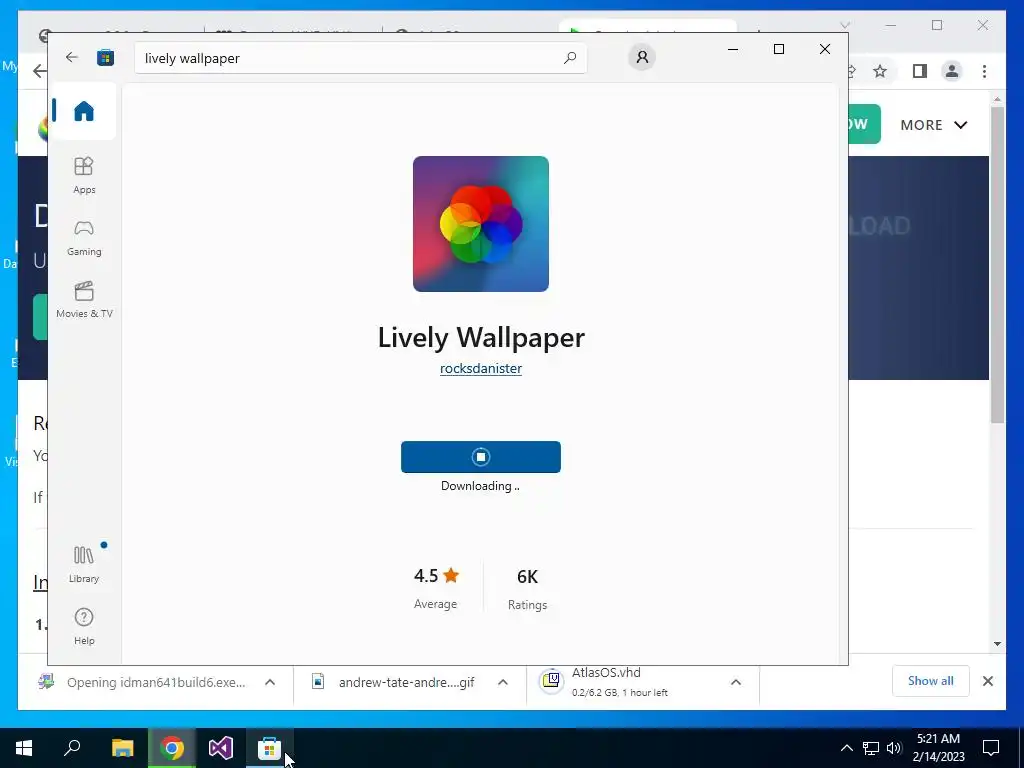Image resolution: width=1024 pixels, height=768 pixels.
Task: Open the Gaming section in sidebar
Action: [x=84, y=238]
